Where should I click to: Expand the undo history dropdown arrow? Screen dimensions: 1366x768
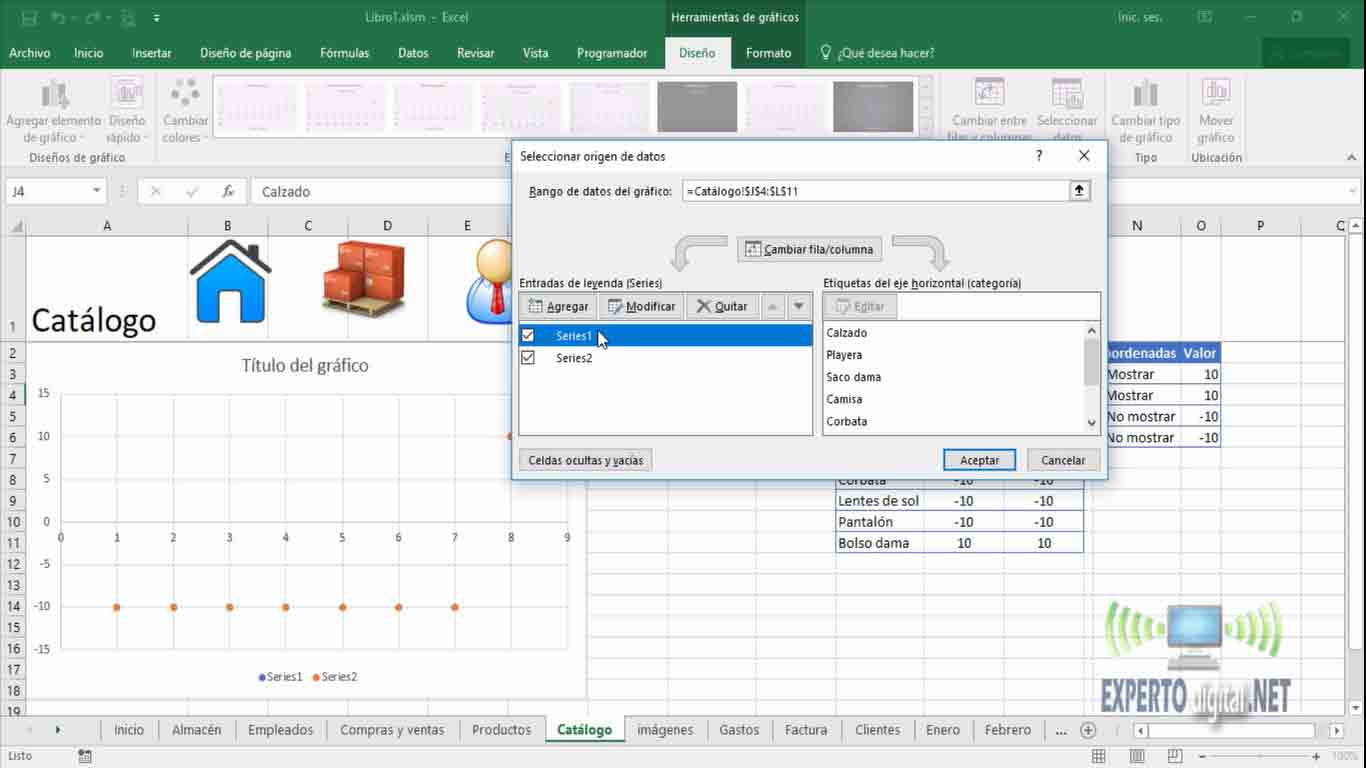[x=70, y=18]
